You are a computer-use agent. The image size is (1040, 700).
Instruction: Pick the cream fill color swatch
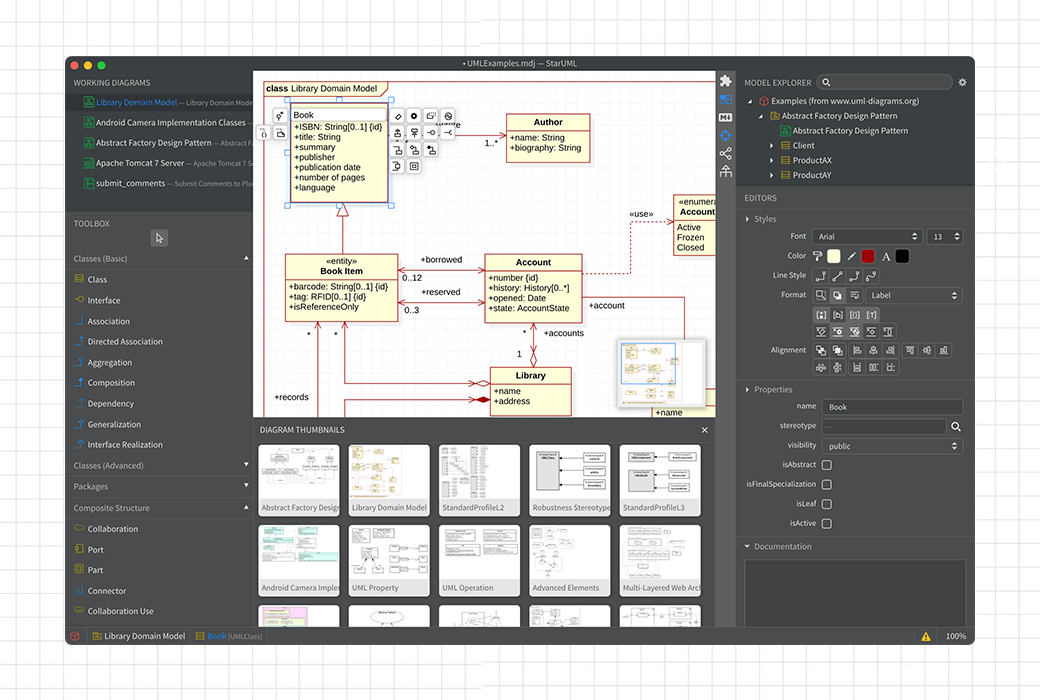point(834,256)
